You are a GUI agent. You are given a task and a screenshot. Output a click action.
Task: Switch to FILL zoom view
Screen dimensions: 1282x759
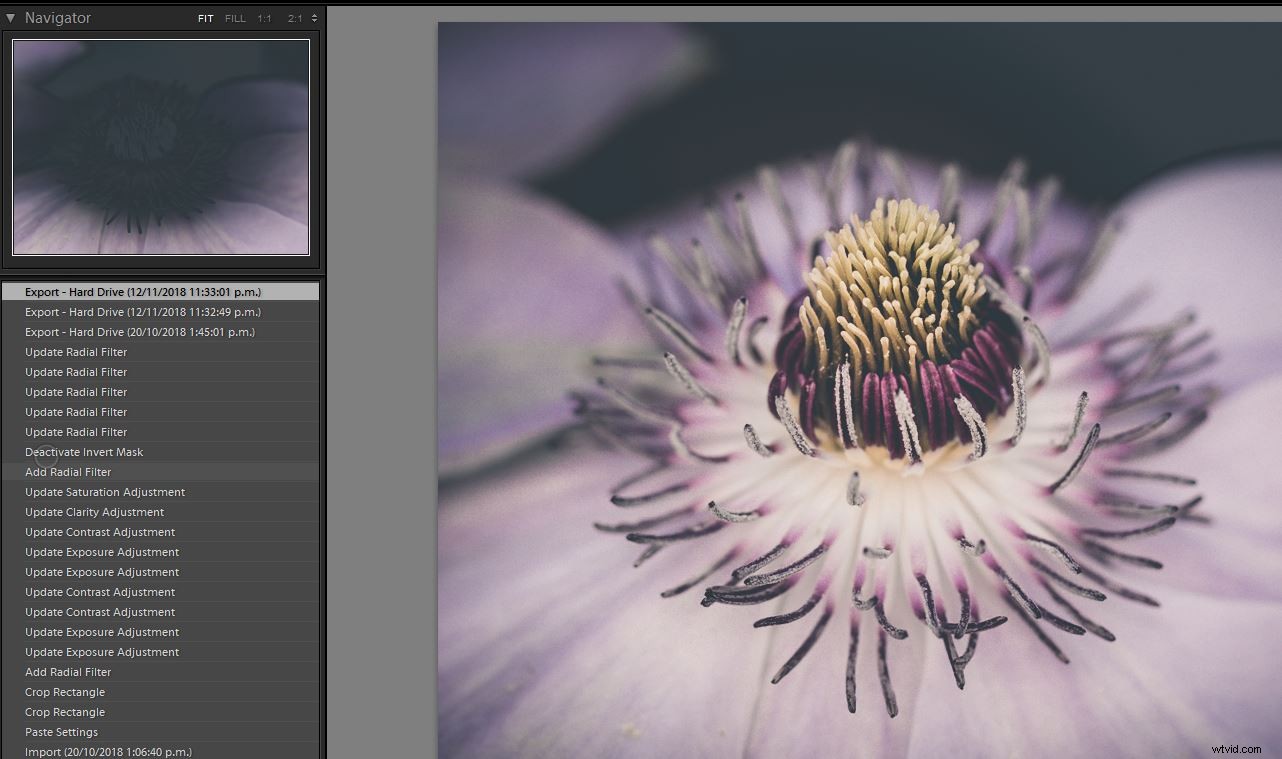coord(234,18)
